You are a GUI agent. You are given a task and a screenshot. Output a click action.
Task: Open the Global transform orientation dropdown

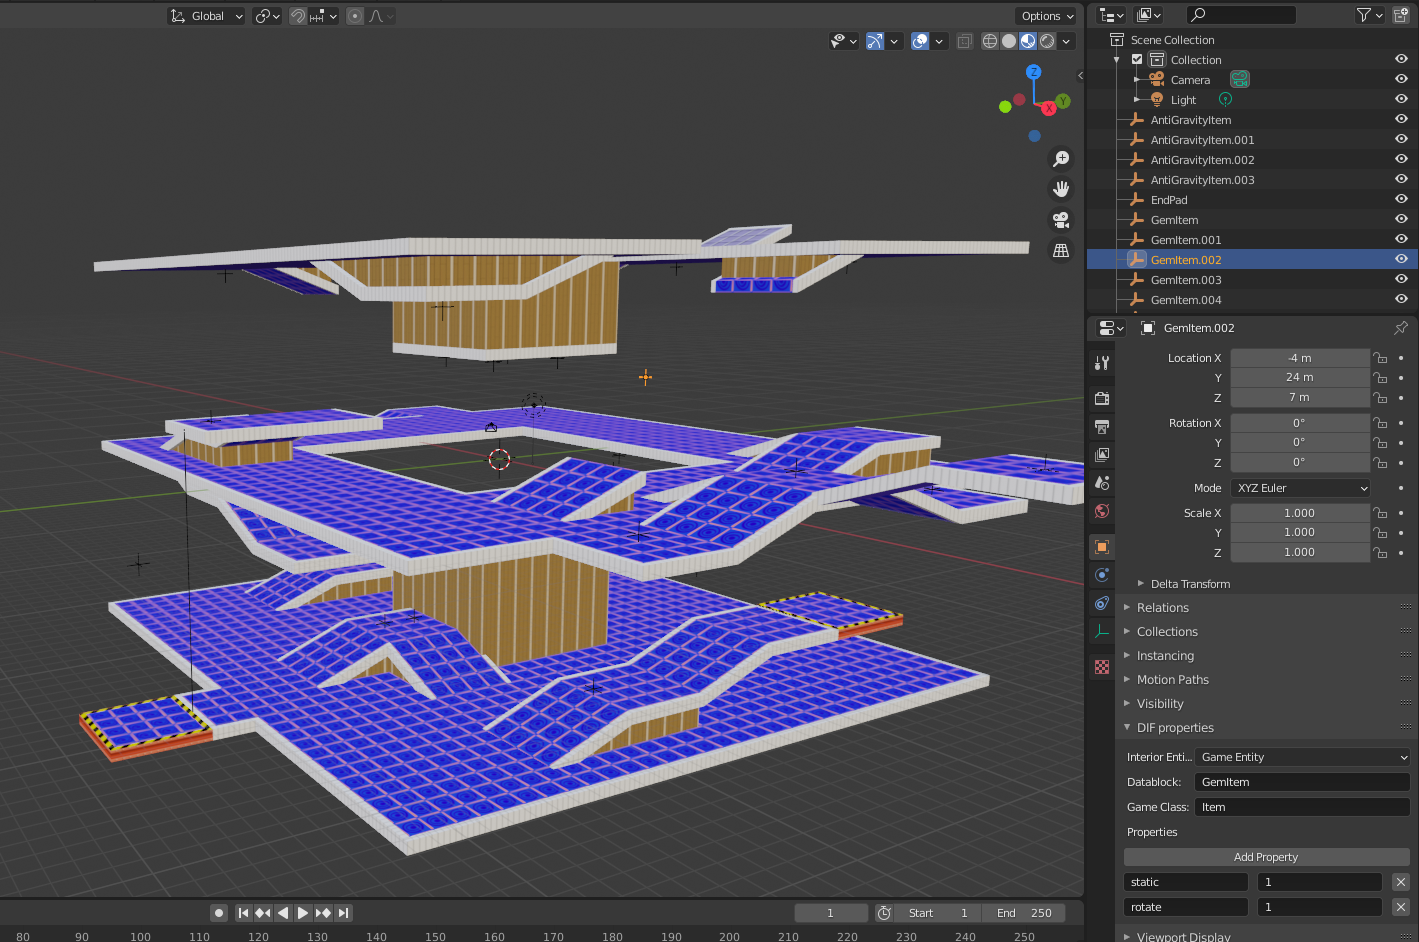click(x=207, y=16)
